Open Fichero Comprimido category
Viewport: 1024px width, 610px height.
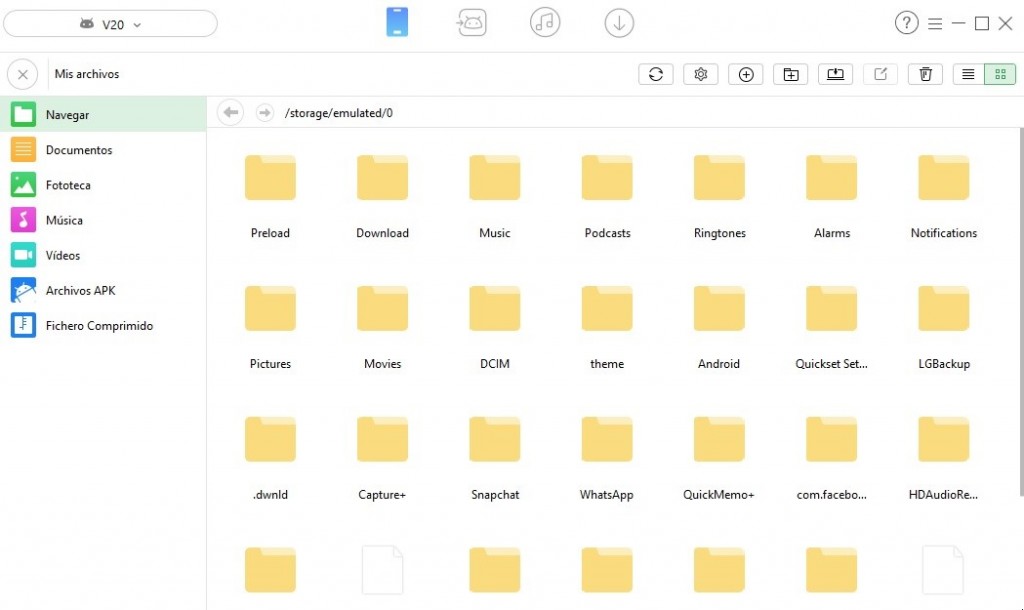coord(103,326)
